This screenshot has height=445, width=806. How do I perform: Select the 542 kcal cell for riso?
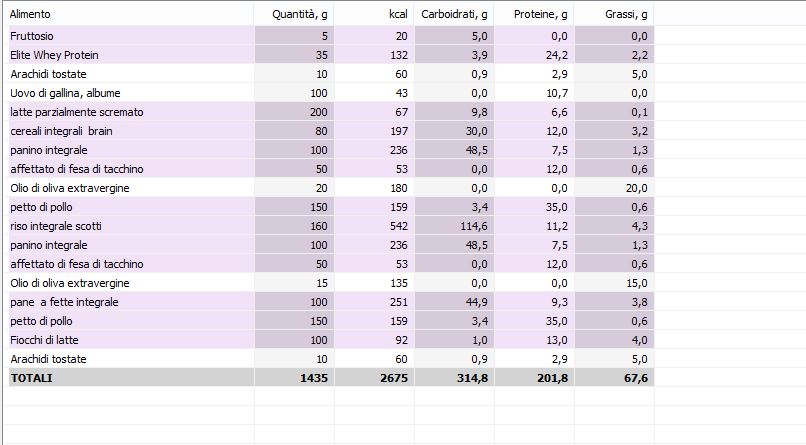[398, 226]
